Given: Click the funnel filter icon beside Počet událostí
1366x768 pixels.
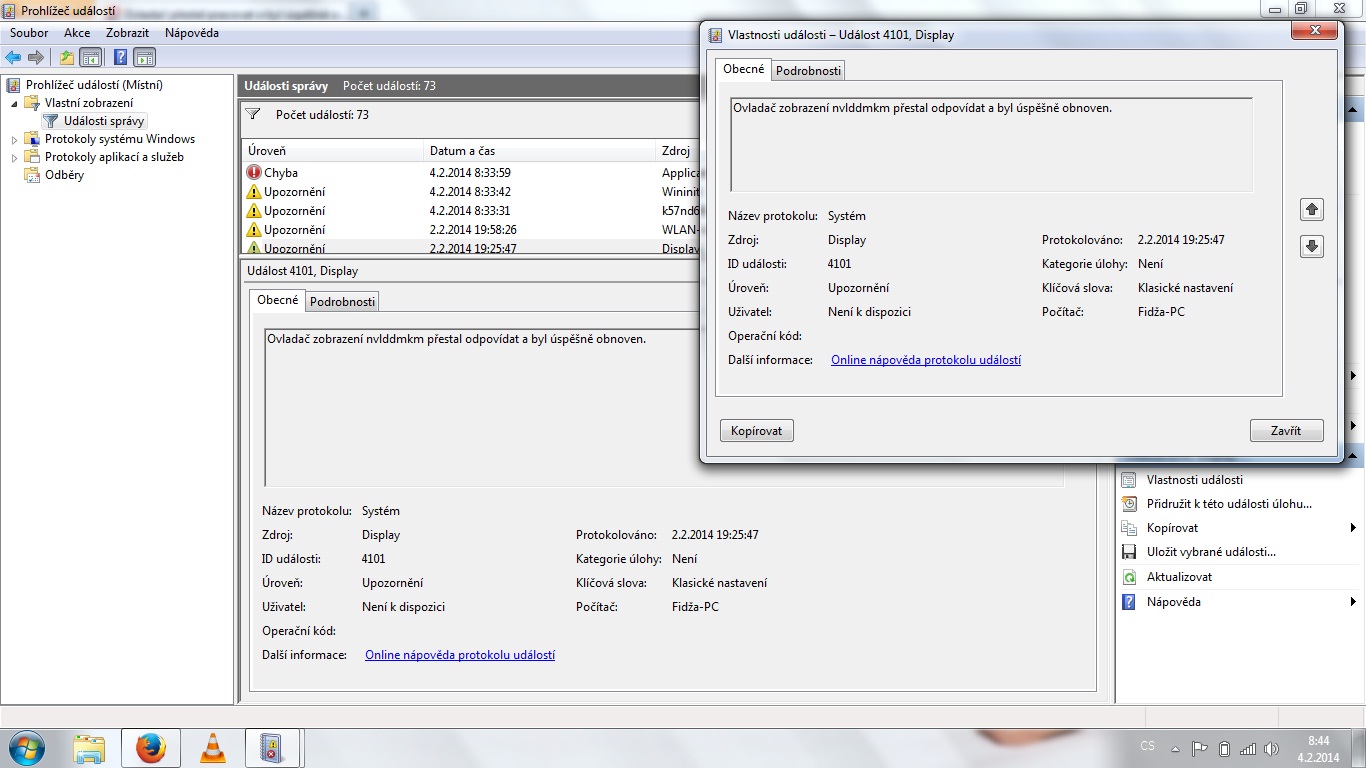Looking at the screenshot, I should [x=253, y=114].
